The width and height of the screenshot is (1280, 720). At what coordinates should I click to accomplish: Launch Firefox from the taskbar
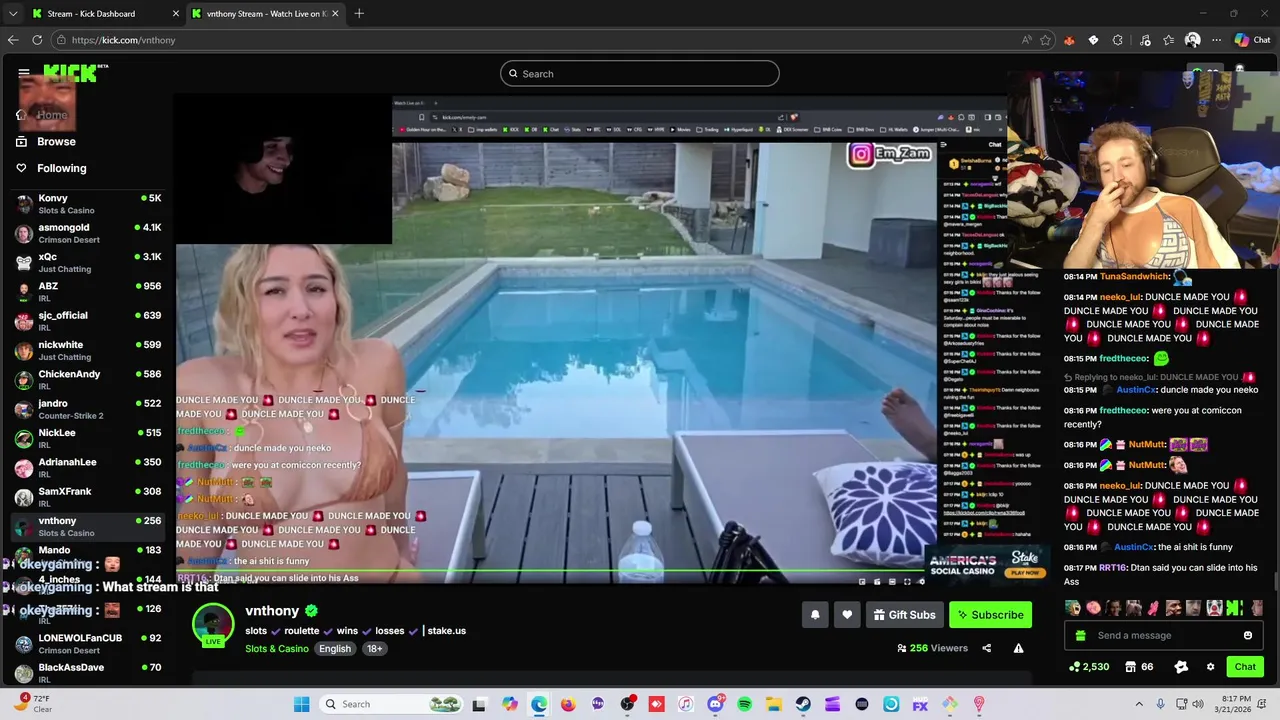tap(569, 704)
